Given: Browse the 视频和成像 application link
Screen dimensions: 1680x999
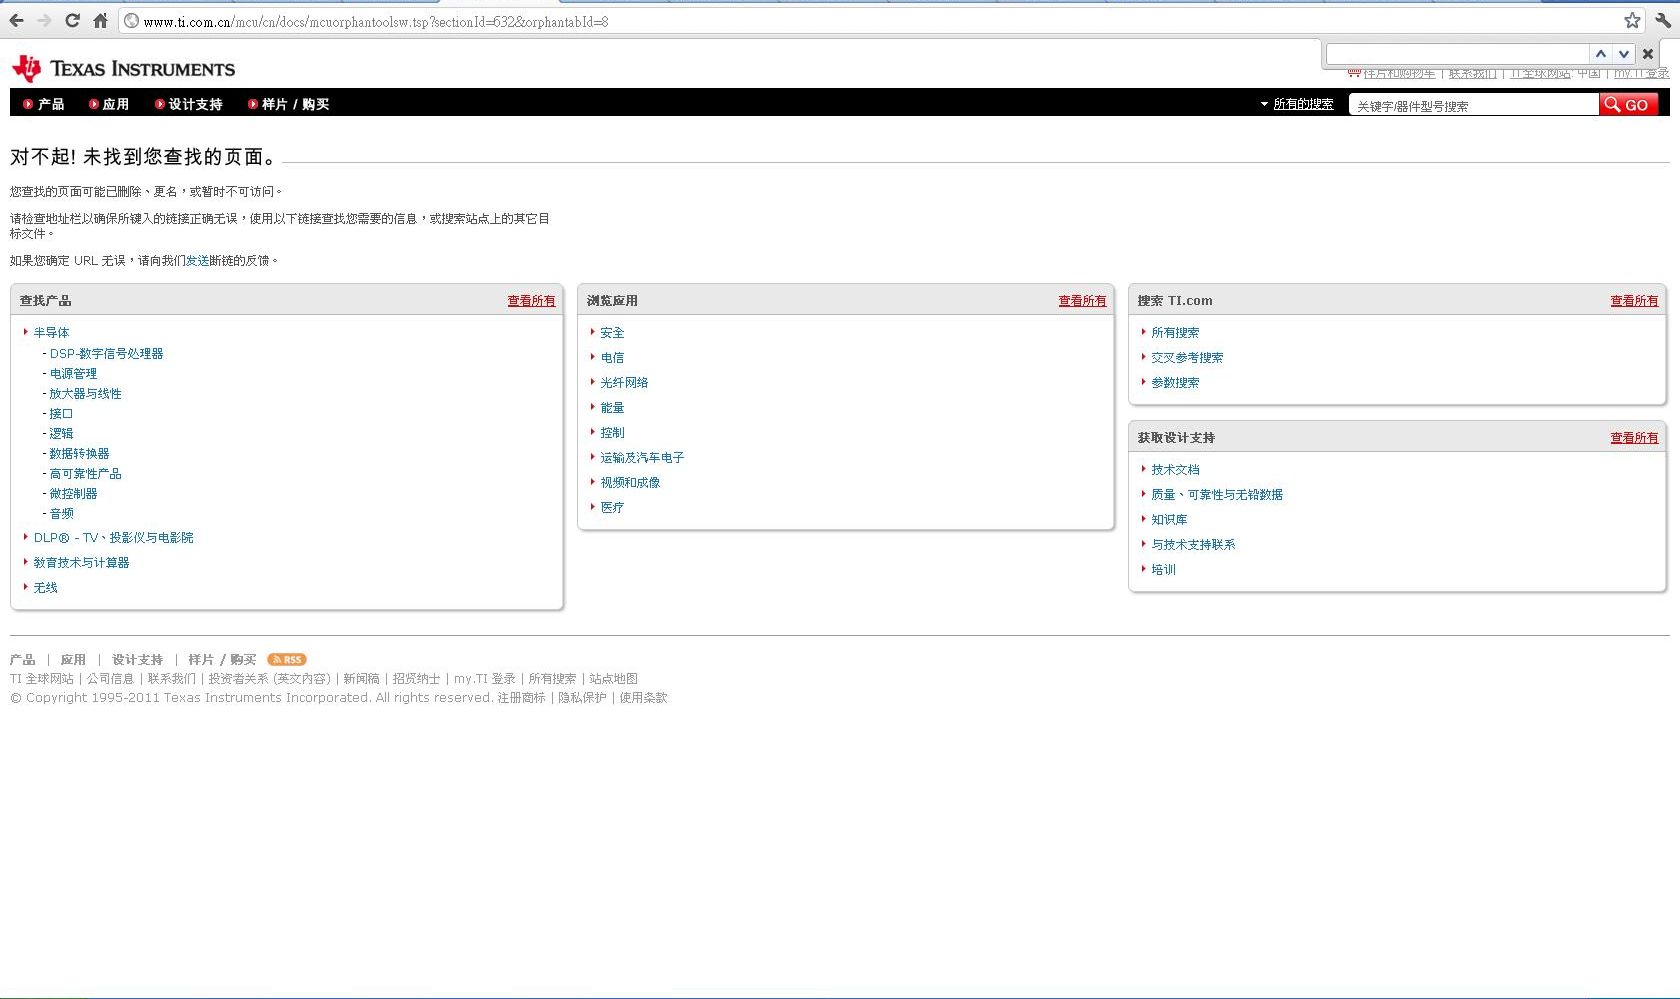Looking at the screenshot, I should [x=630, y=483].
